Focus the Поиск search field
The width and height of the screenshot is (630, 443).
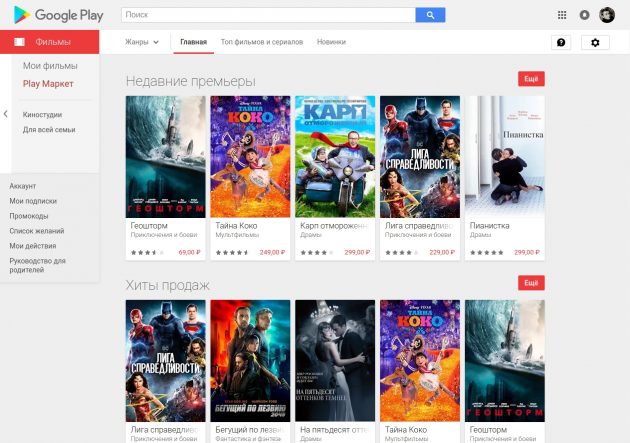click(268, 15)
